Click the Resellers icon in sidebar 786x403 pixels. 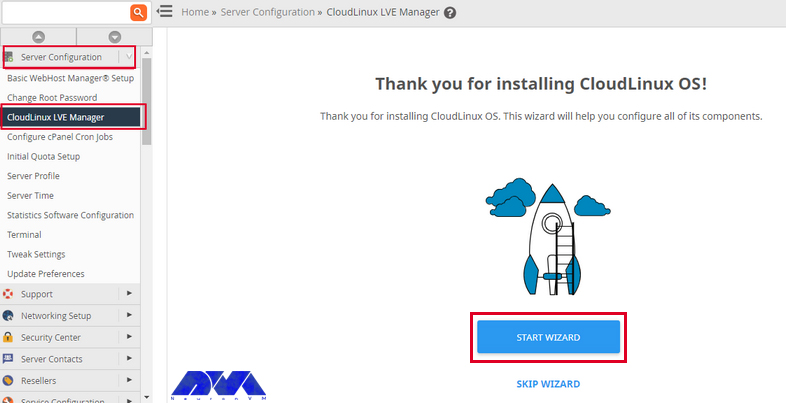pyautogui.click(x=8, y=380)
